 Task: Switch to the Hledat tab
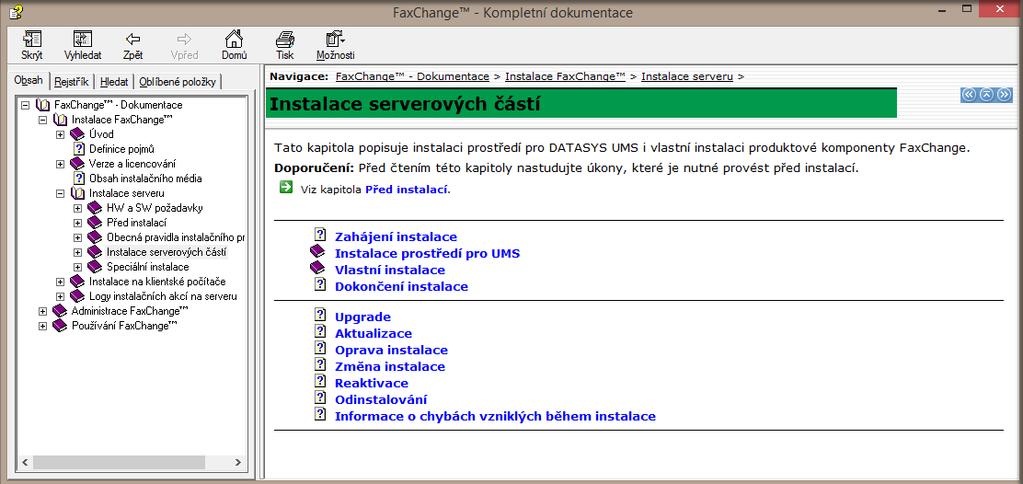click(x=114, y=82)
